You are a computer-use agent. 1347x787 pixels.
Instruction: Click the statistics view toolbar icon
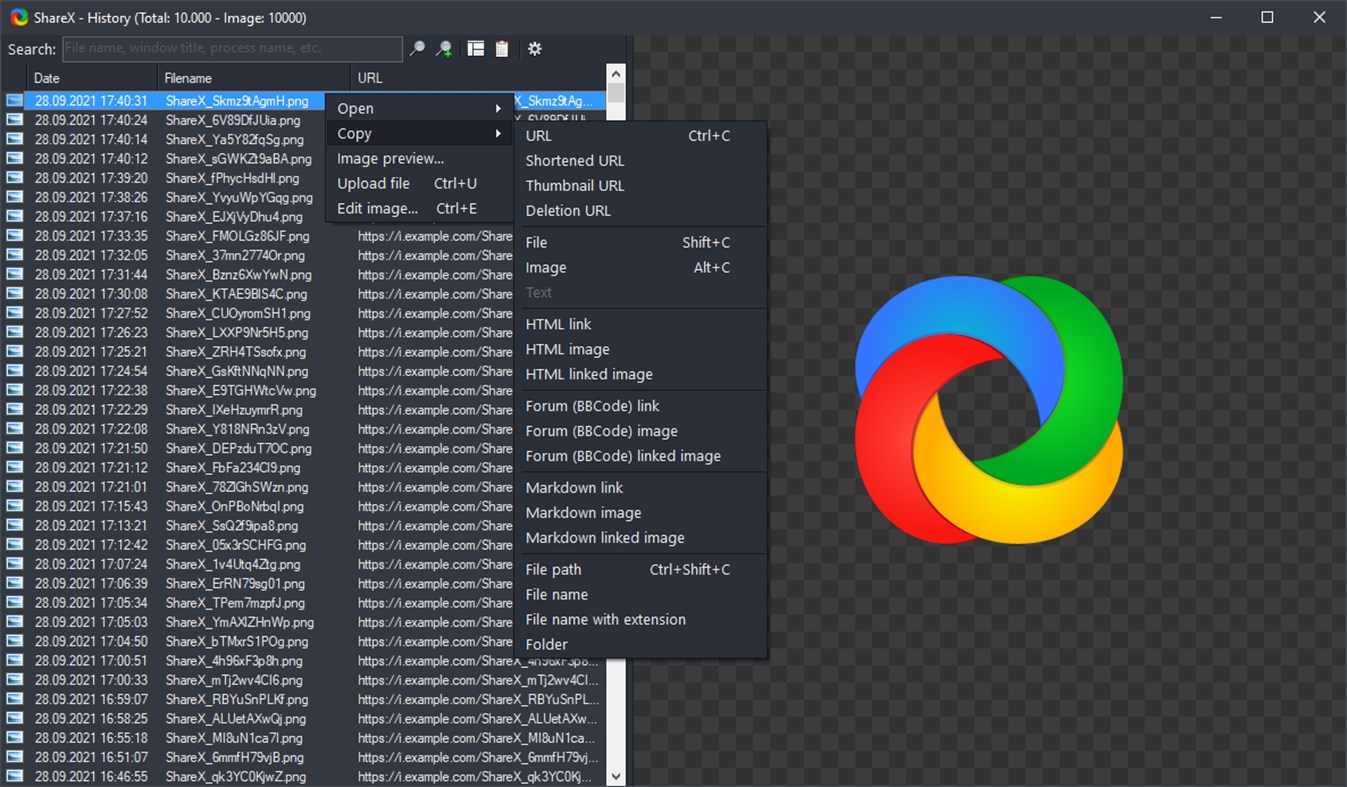[x=474, y=48]
